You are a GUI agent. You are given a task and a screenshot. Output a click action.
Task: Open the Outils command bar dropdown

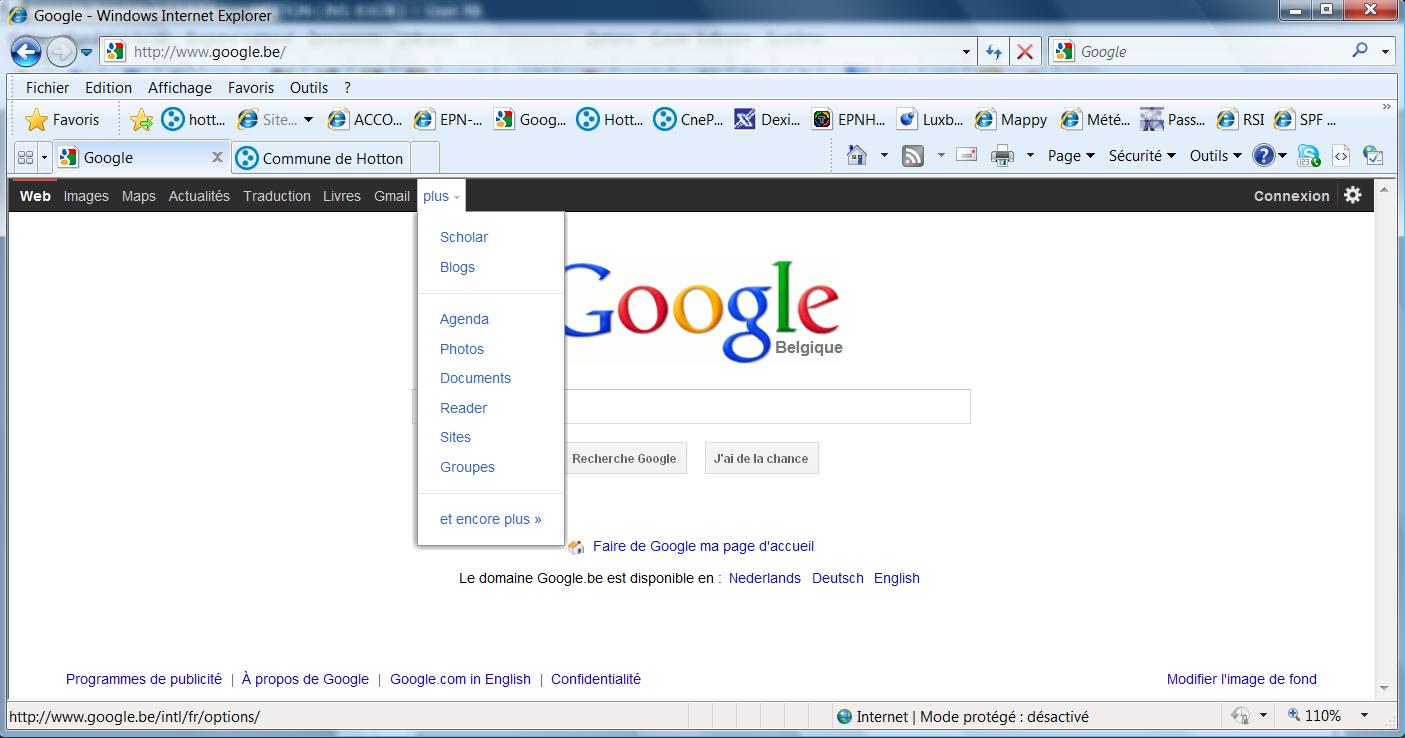1215,156
